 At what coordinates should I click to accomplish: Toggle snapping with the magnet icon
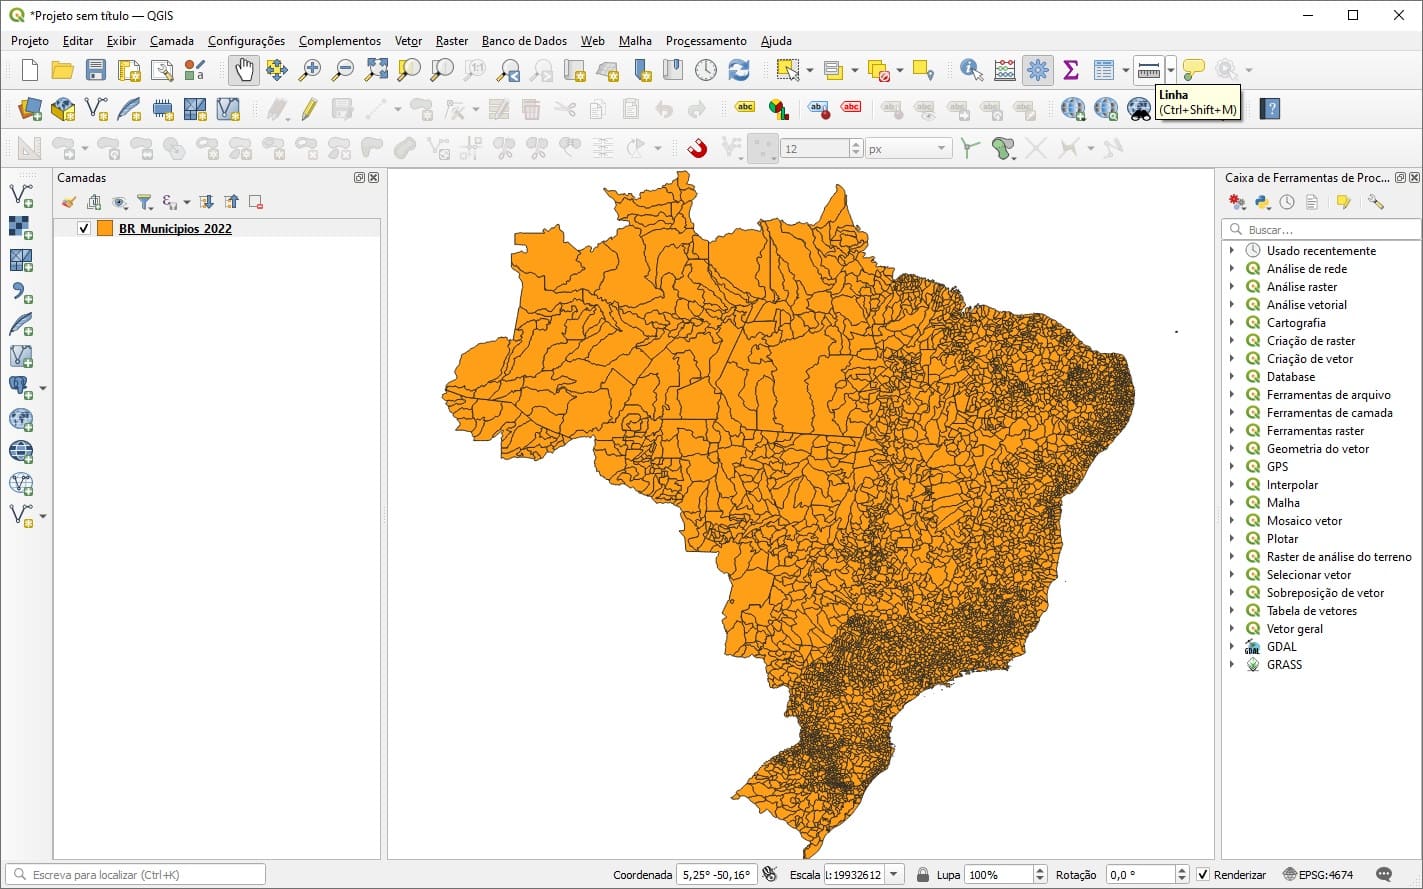(698, 148)
